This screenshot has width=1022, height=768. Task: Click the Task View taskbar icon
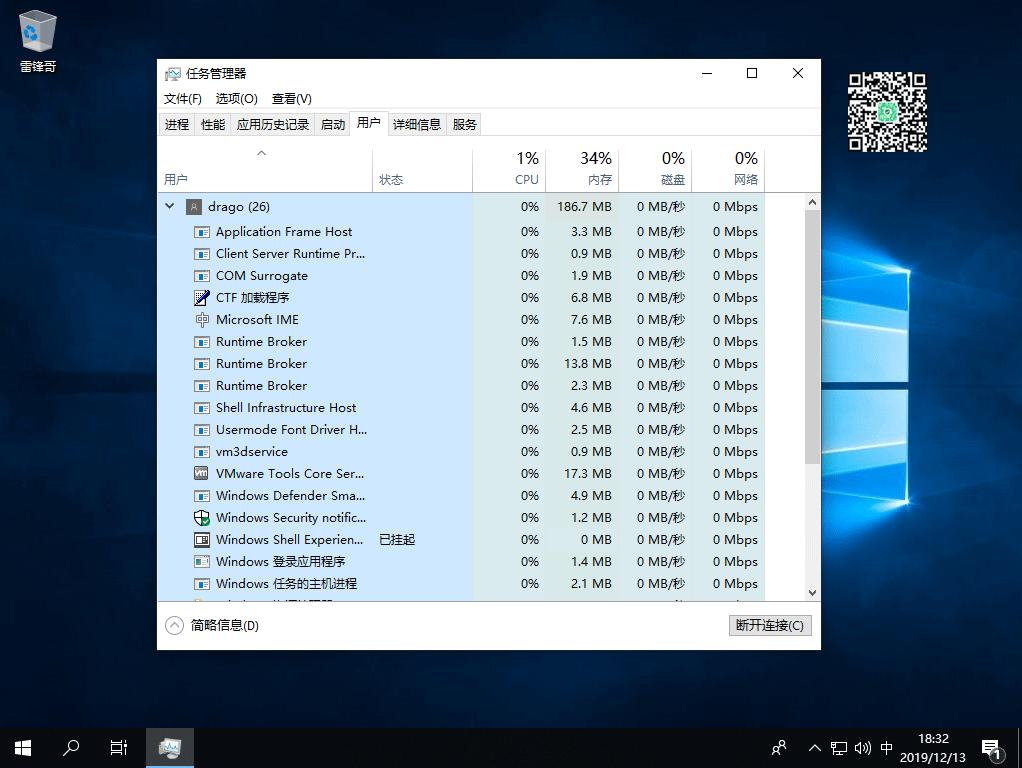point(118,747)
